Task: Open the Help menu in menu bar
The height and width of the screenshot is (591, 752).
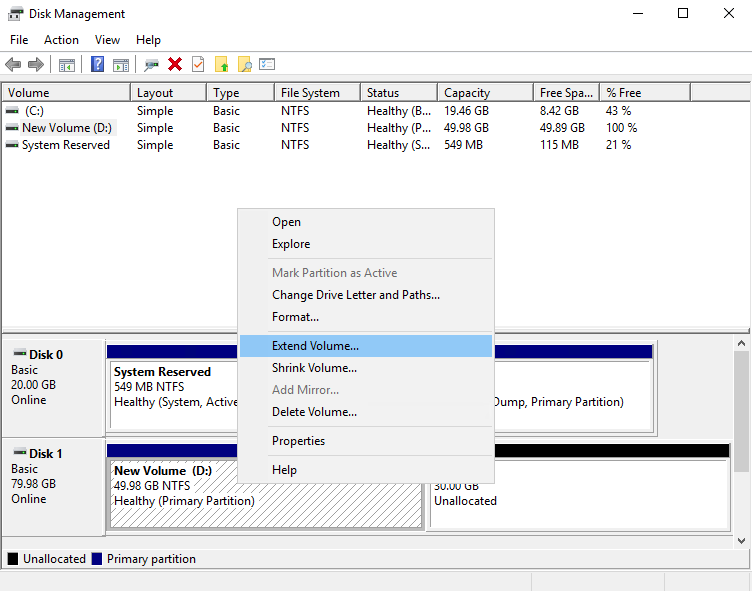Action: [x=148, y=40]
